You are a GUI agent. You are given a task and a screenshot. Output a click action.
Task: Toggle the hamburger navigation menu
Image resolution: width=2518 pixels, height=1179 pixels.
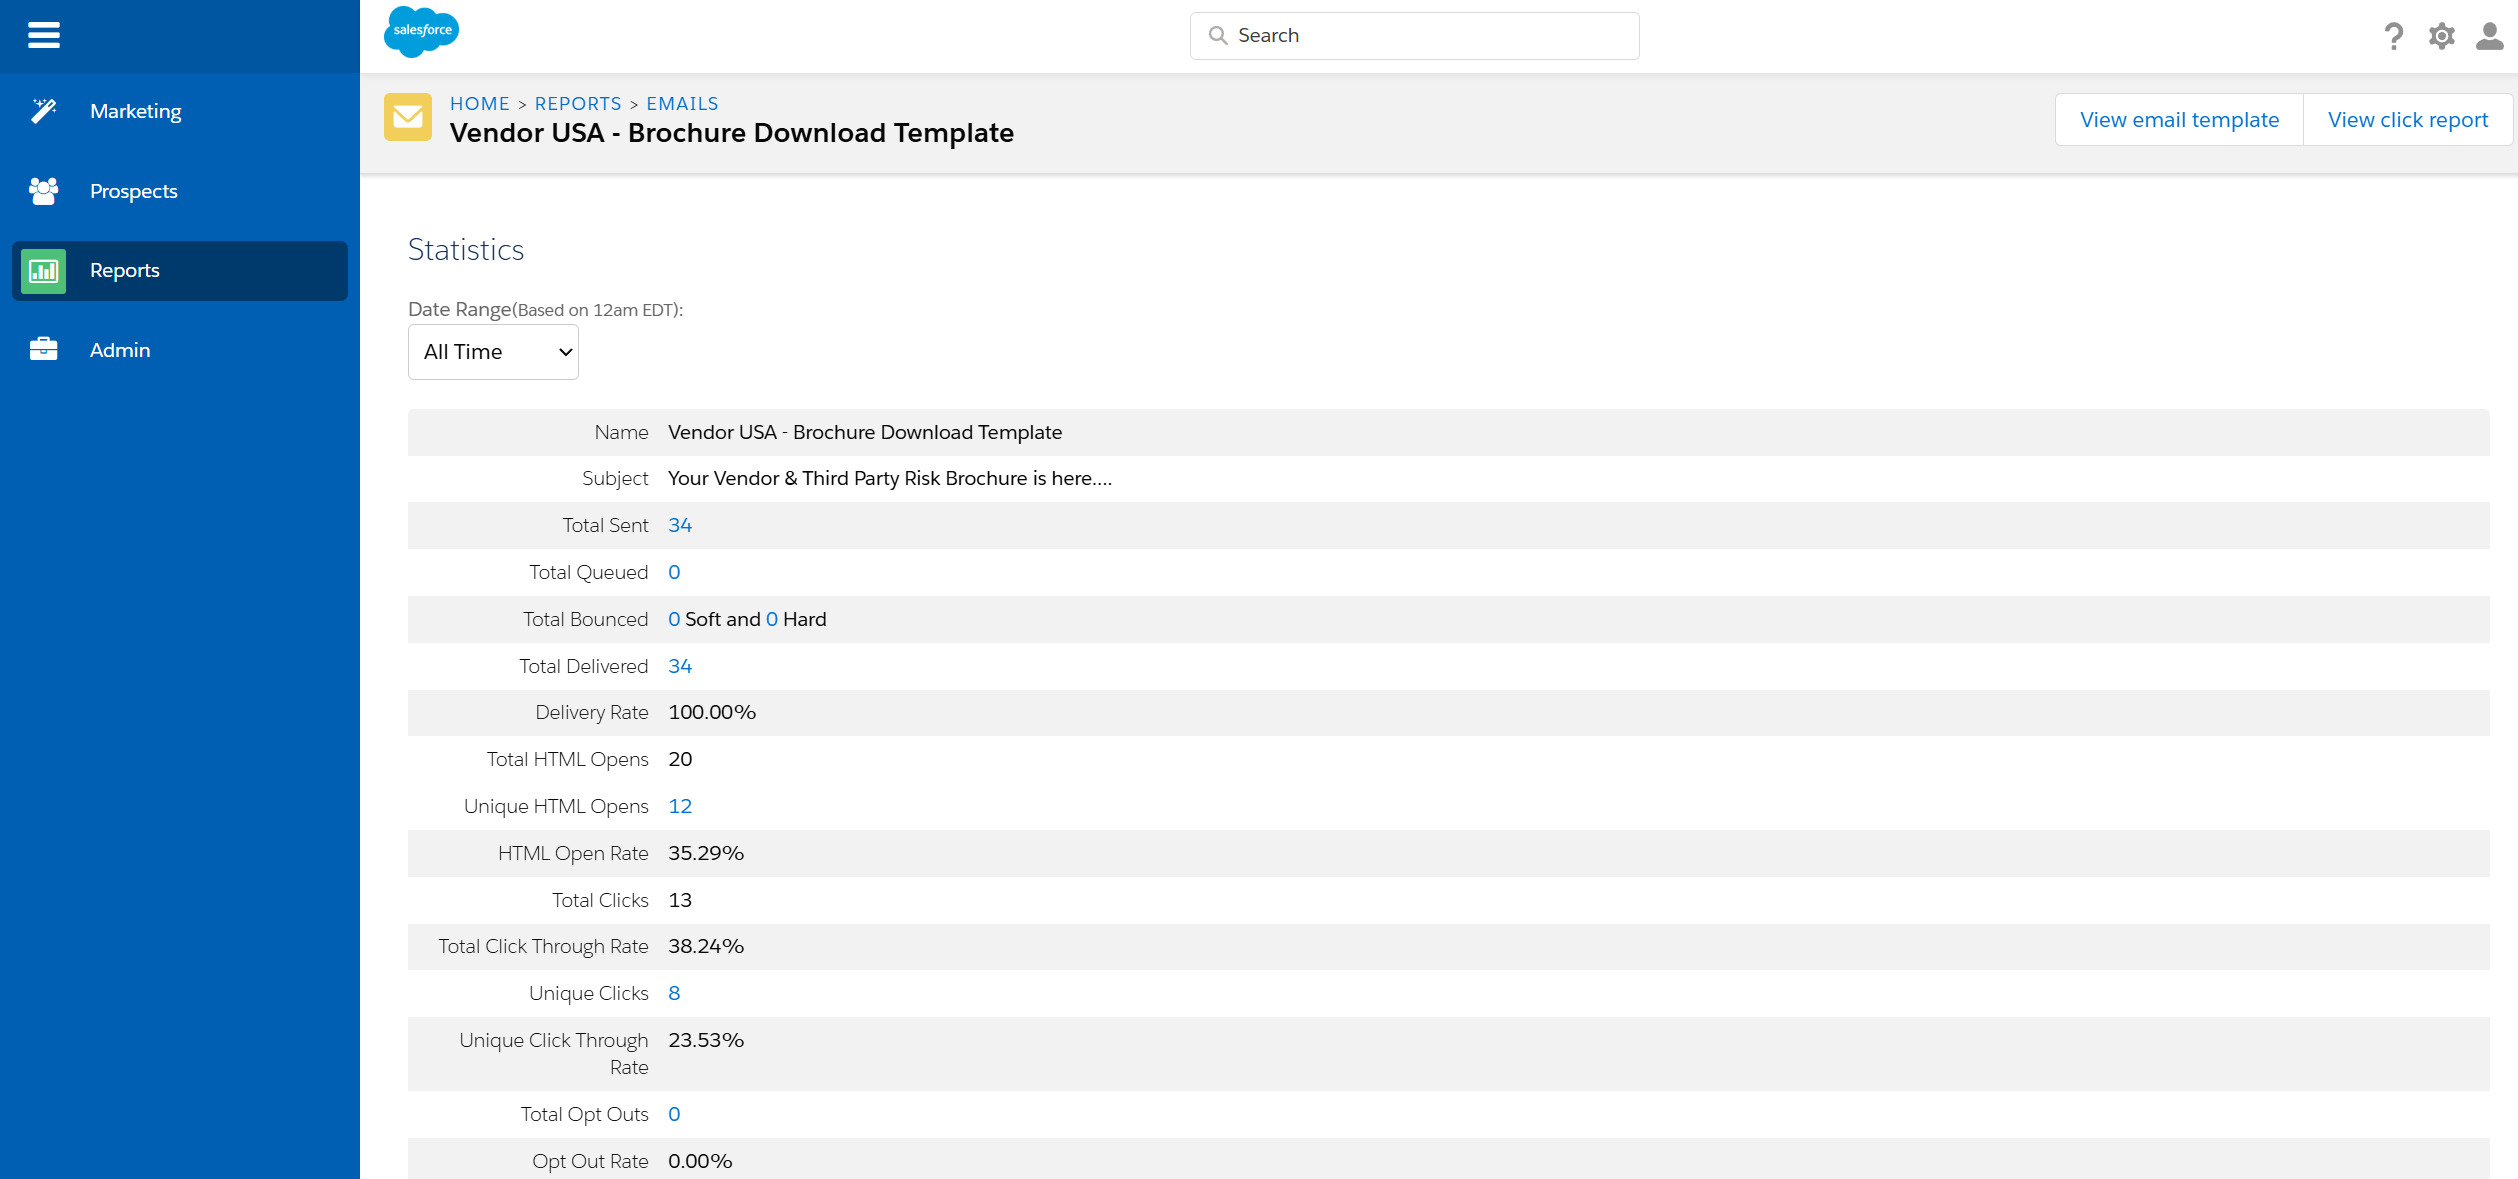[43, 35]
